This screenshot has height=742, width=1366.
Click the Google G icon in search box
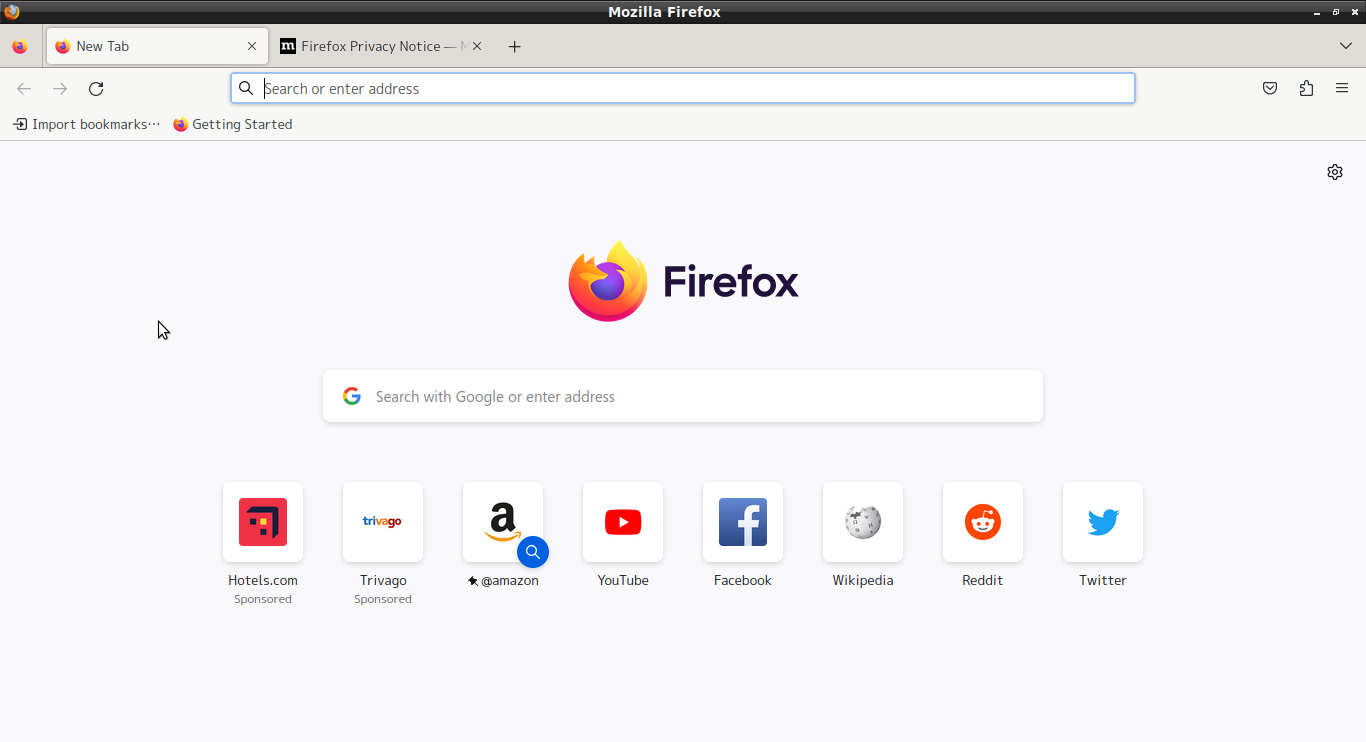[352, 396]
